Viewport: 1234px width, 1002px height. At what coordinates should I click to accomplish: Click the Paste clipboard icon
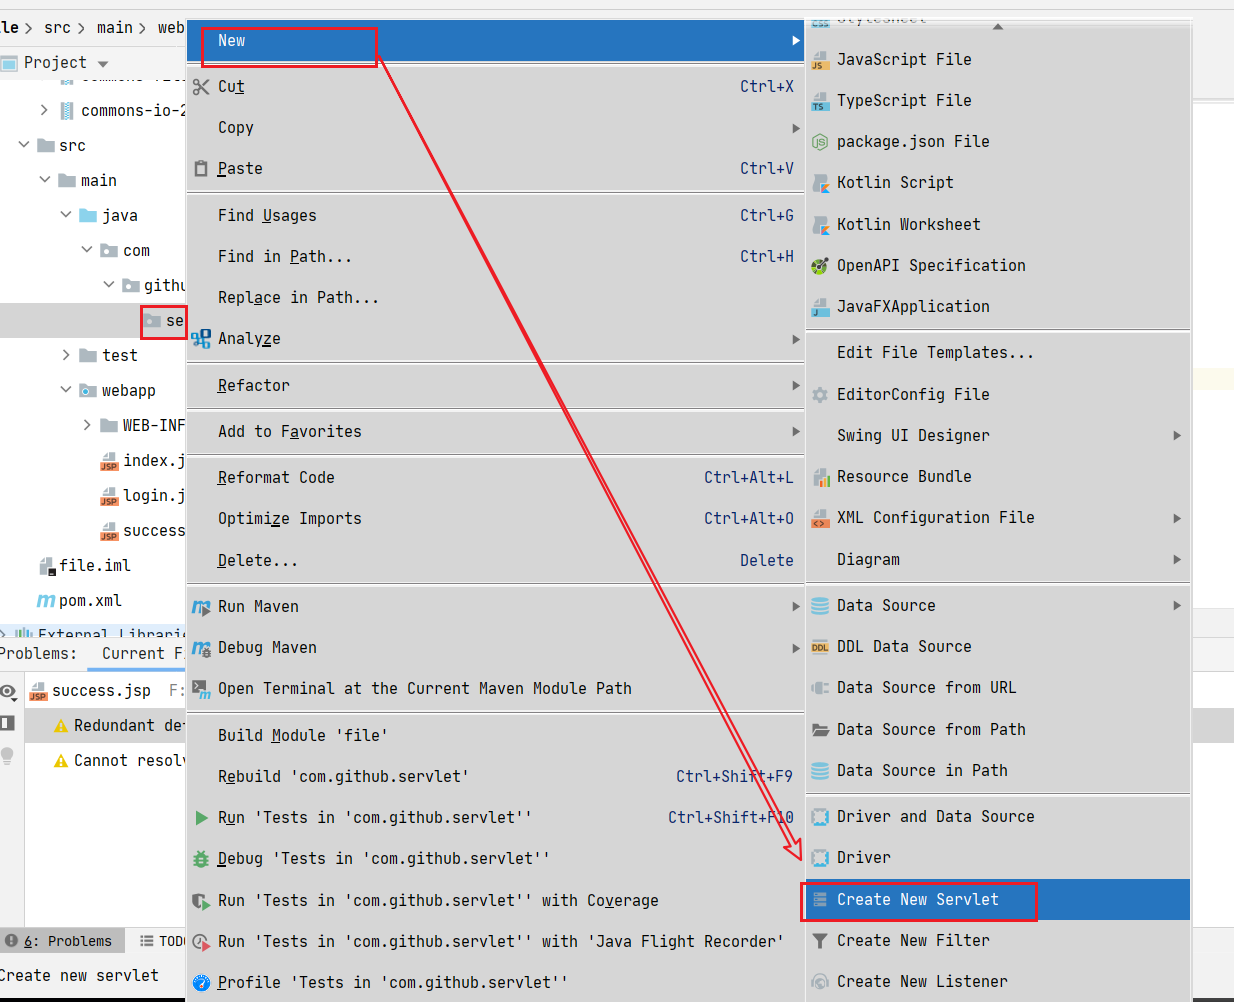click(x=201, y=169)
